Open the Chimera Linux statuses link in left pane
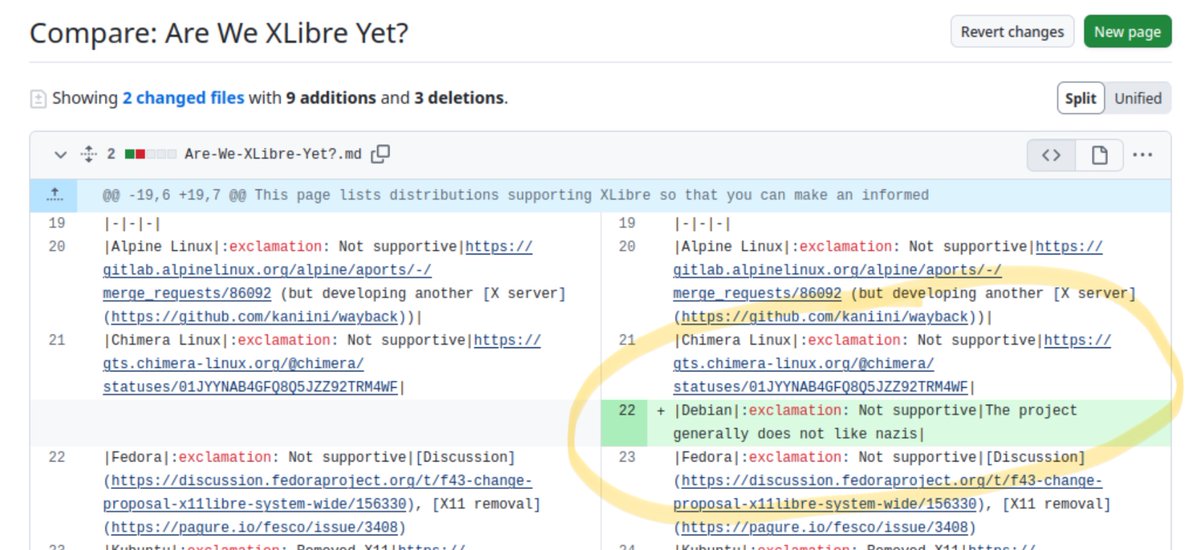The image size is (1200, 550). (322, 364)
